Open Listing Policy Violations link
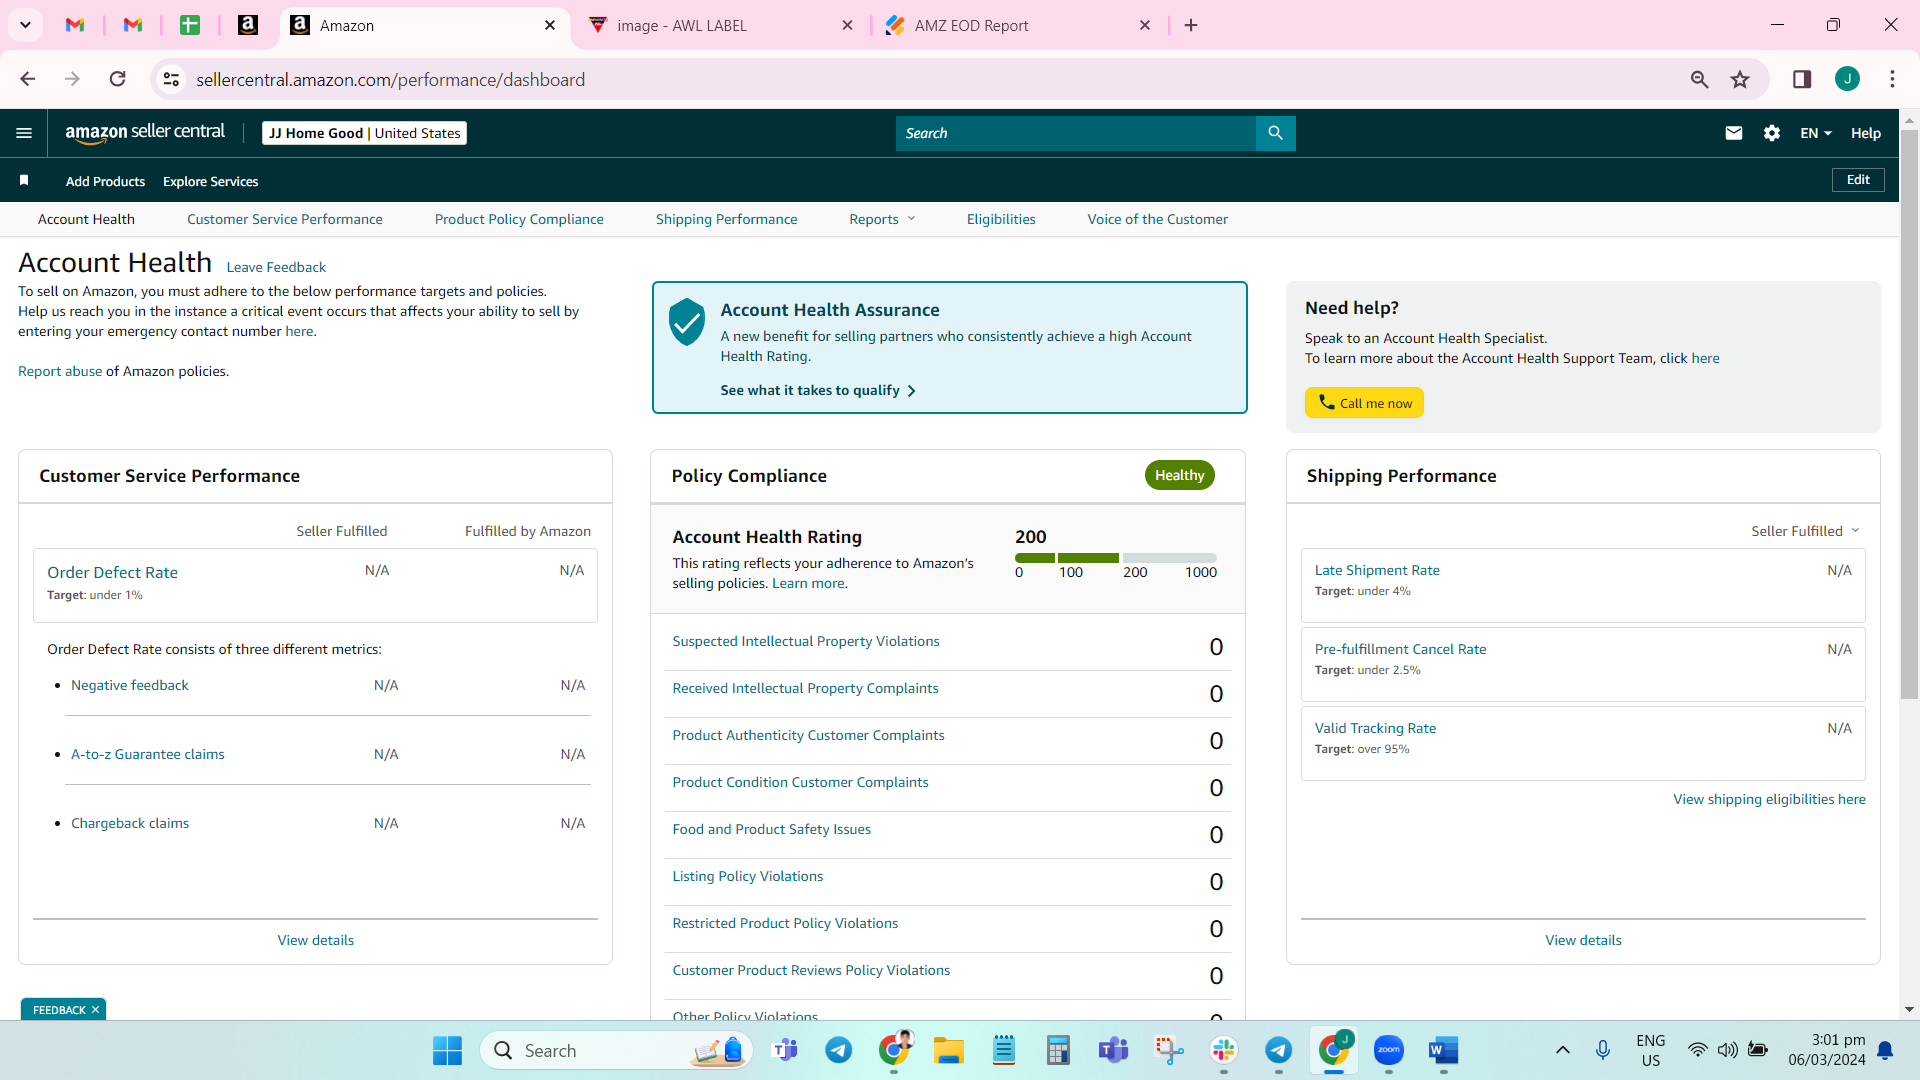The height and width of the screenshot is (1080, 1920). coord(748,876)
